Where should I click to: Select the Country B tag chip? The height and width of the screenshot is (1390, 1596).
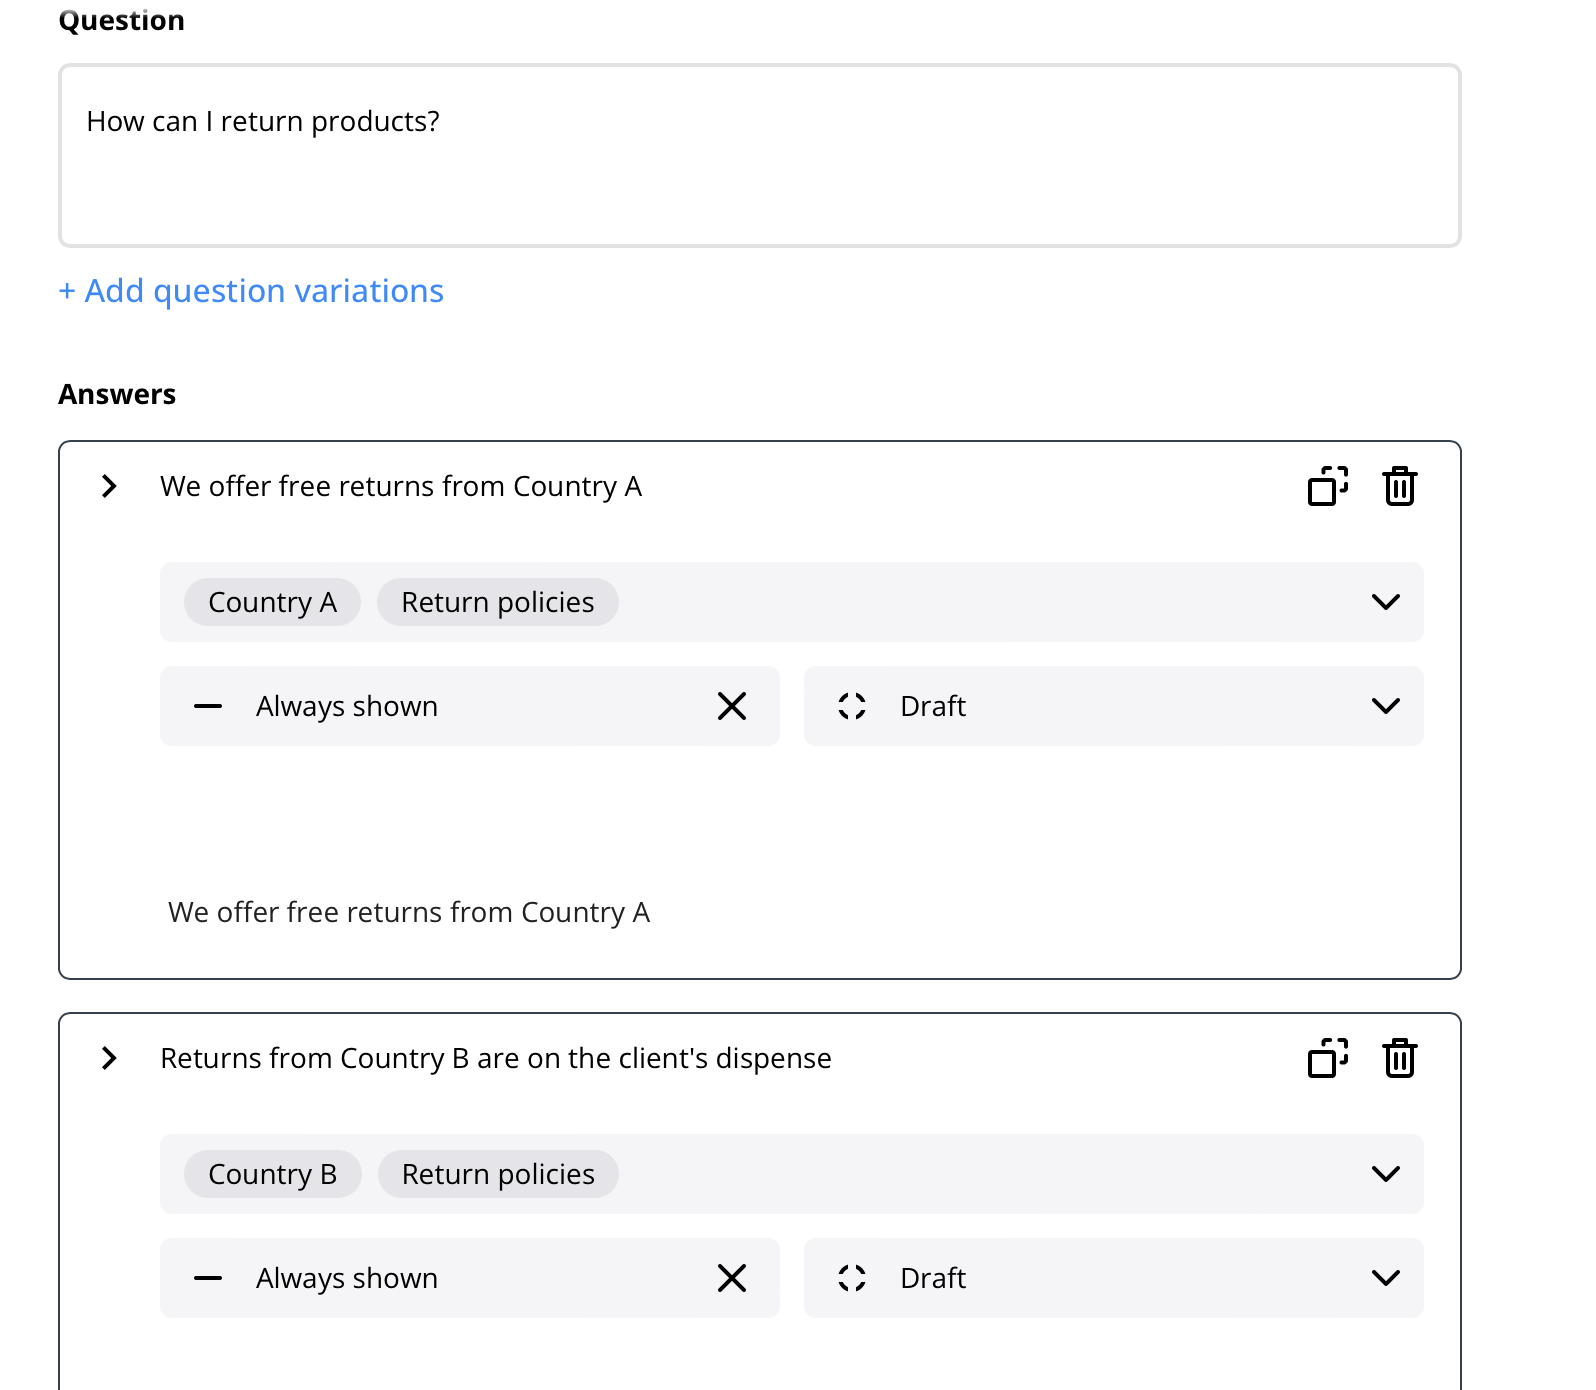tap(272, 1174)
